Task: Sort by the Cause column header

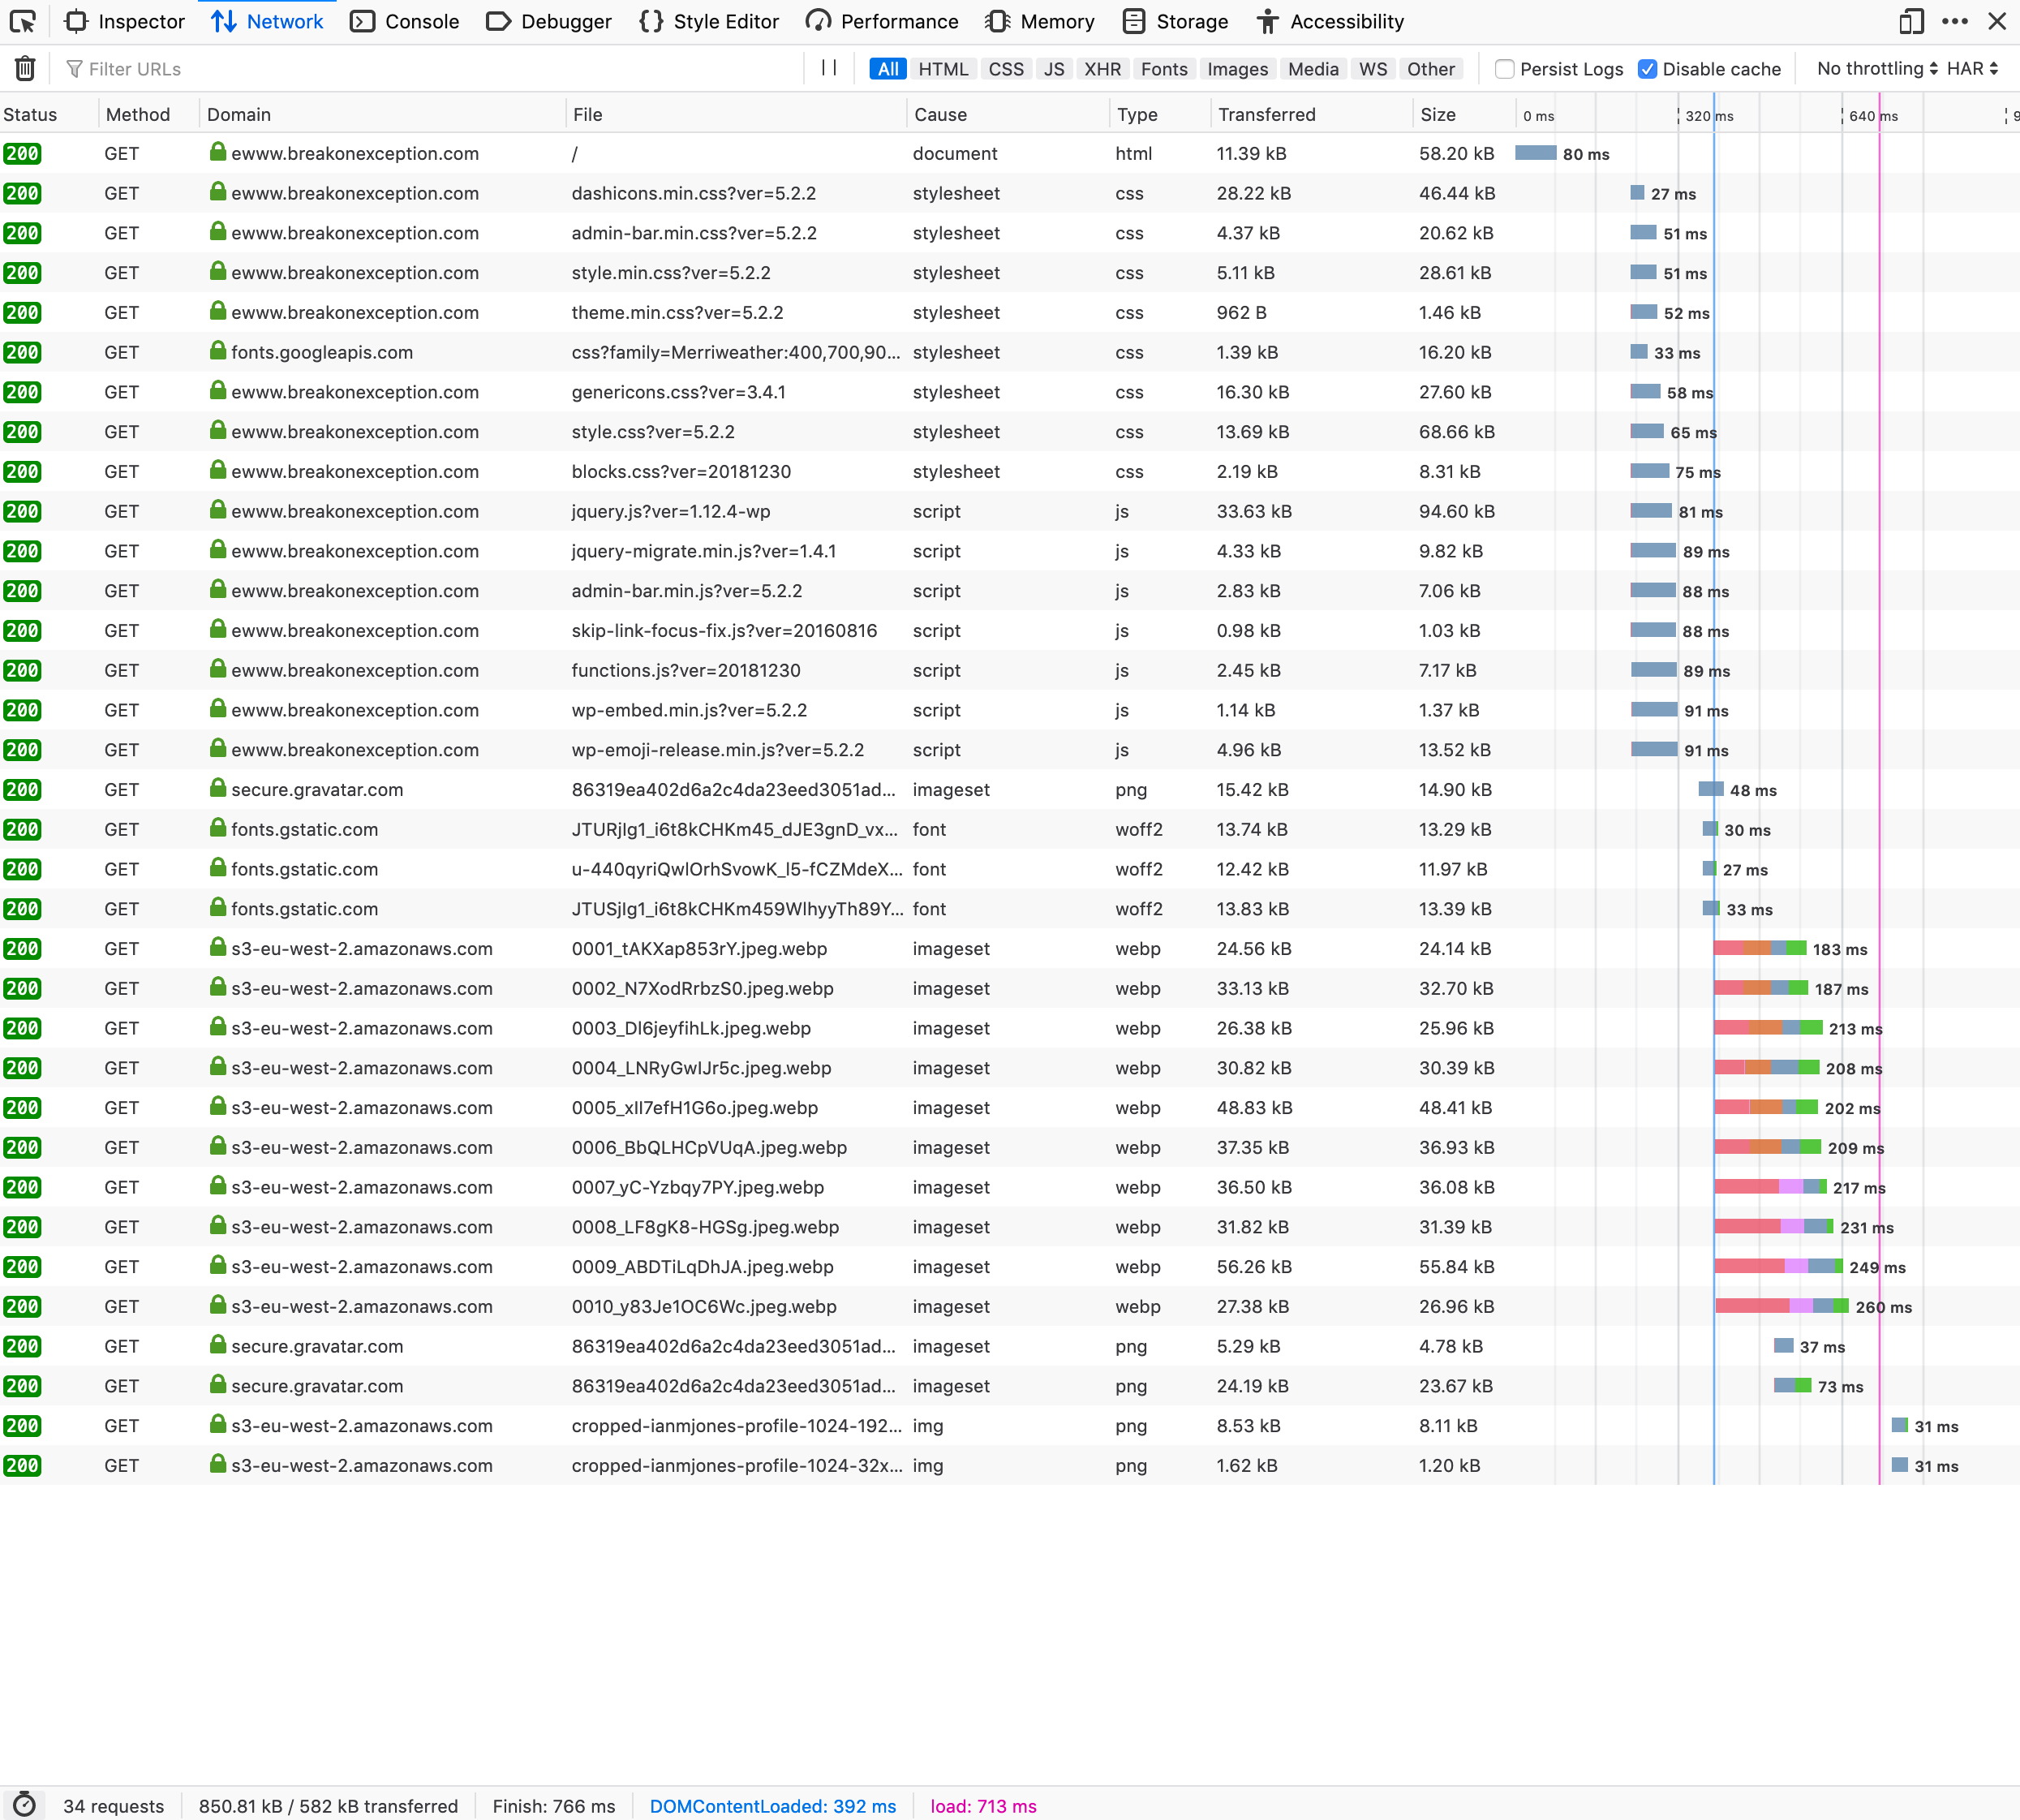Action: 1008,114
